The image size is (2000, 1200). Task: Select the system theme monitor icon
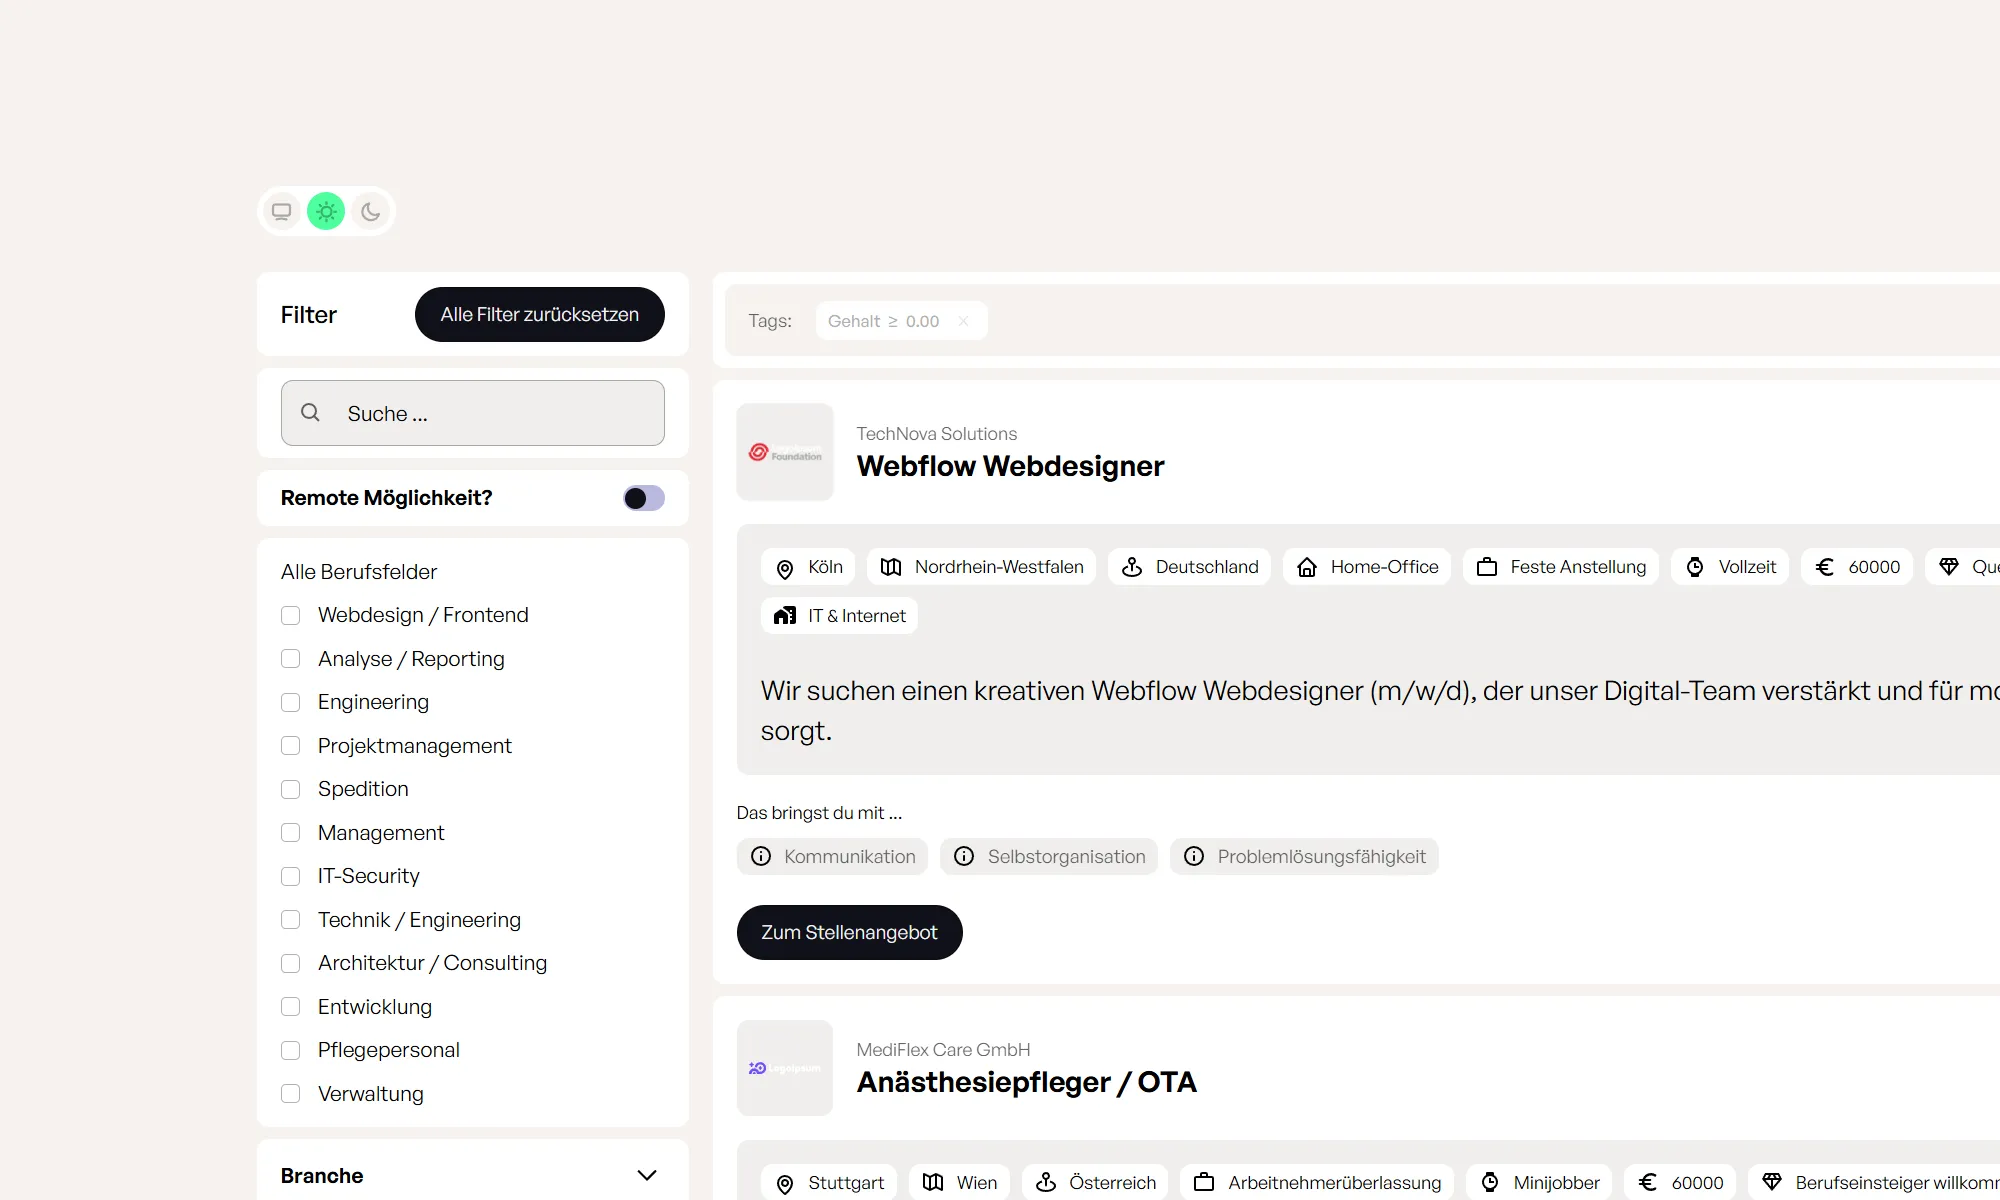pos(281,211)
